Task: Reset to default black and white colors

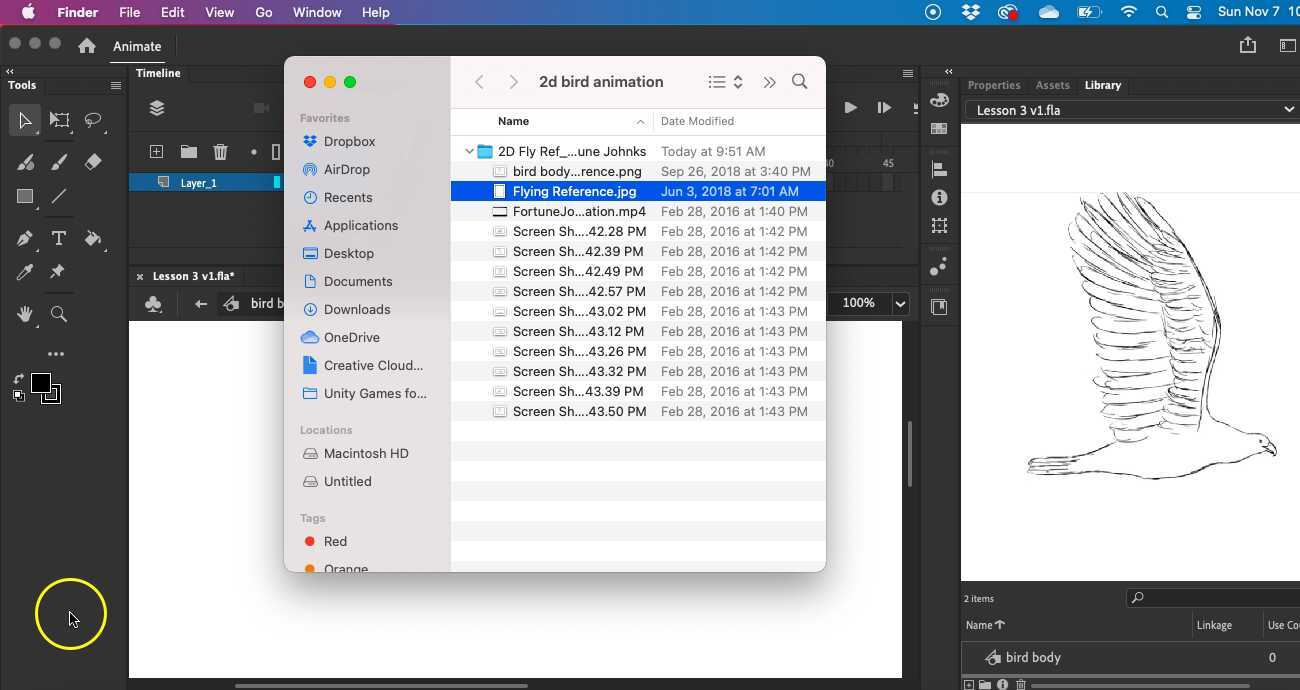Action: coord(18,396)
